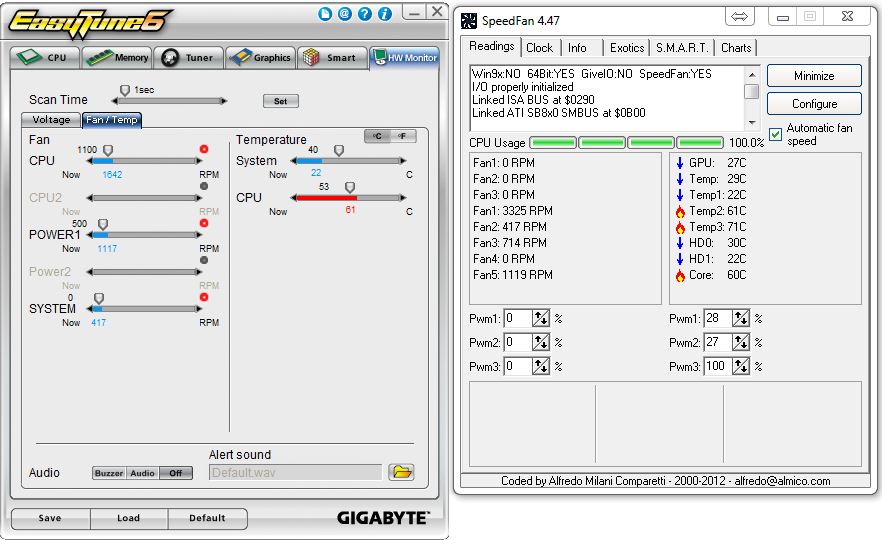Toggle the Automatic fan speed checkbox
882x540 pixels.
pos(776,135)
